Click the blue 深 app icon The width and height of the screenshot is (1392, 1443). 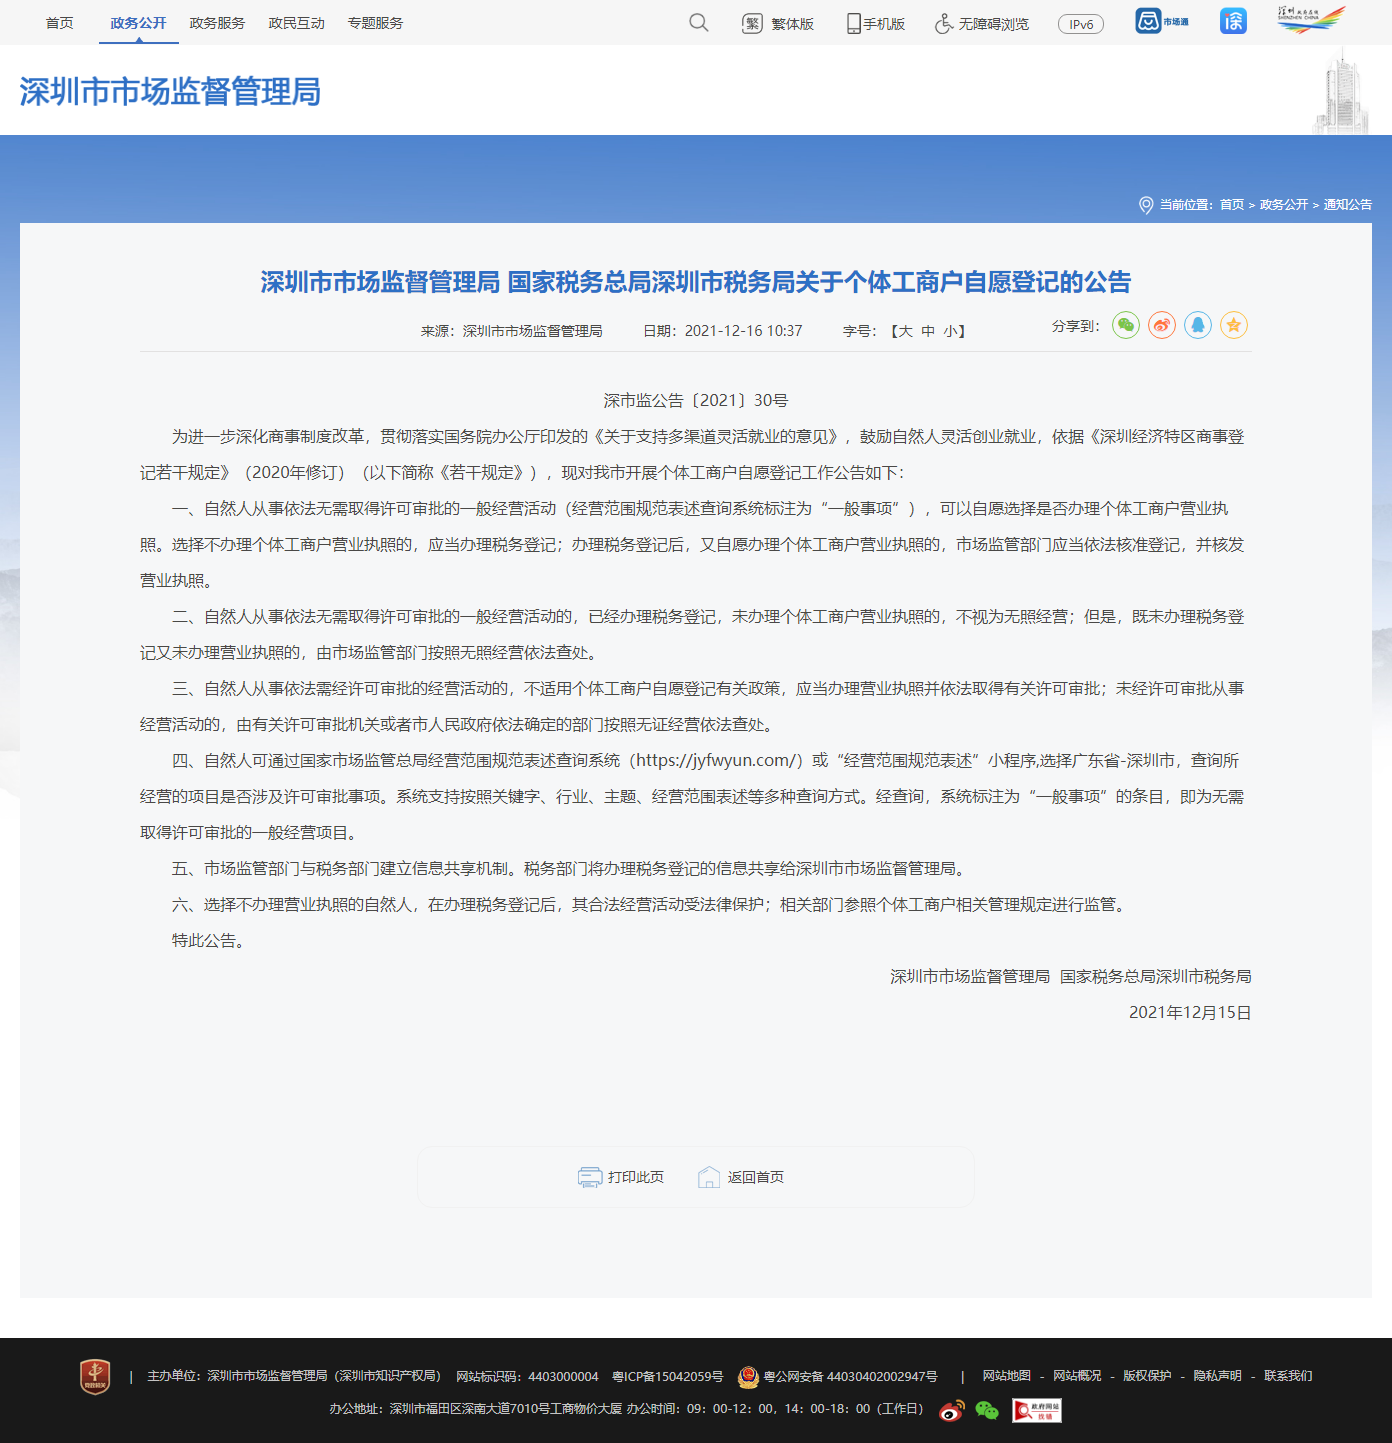(1232, 20)
